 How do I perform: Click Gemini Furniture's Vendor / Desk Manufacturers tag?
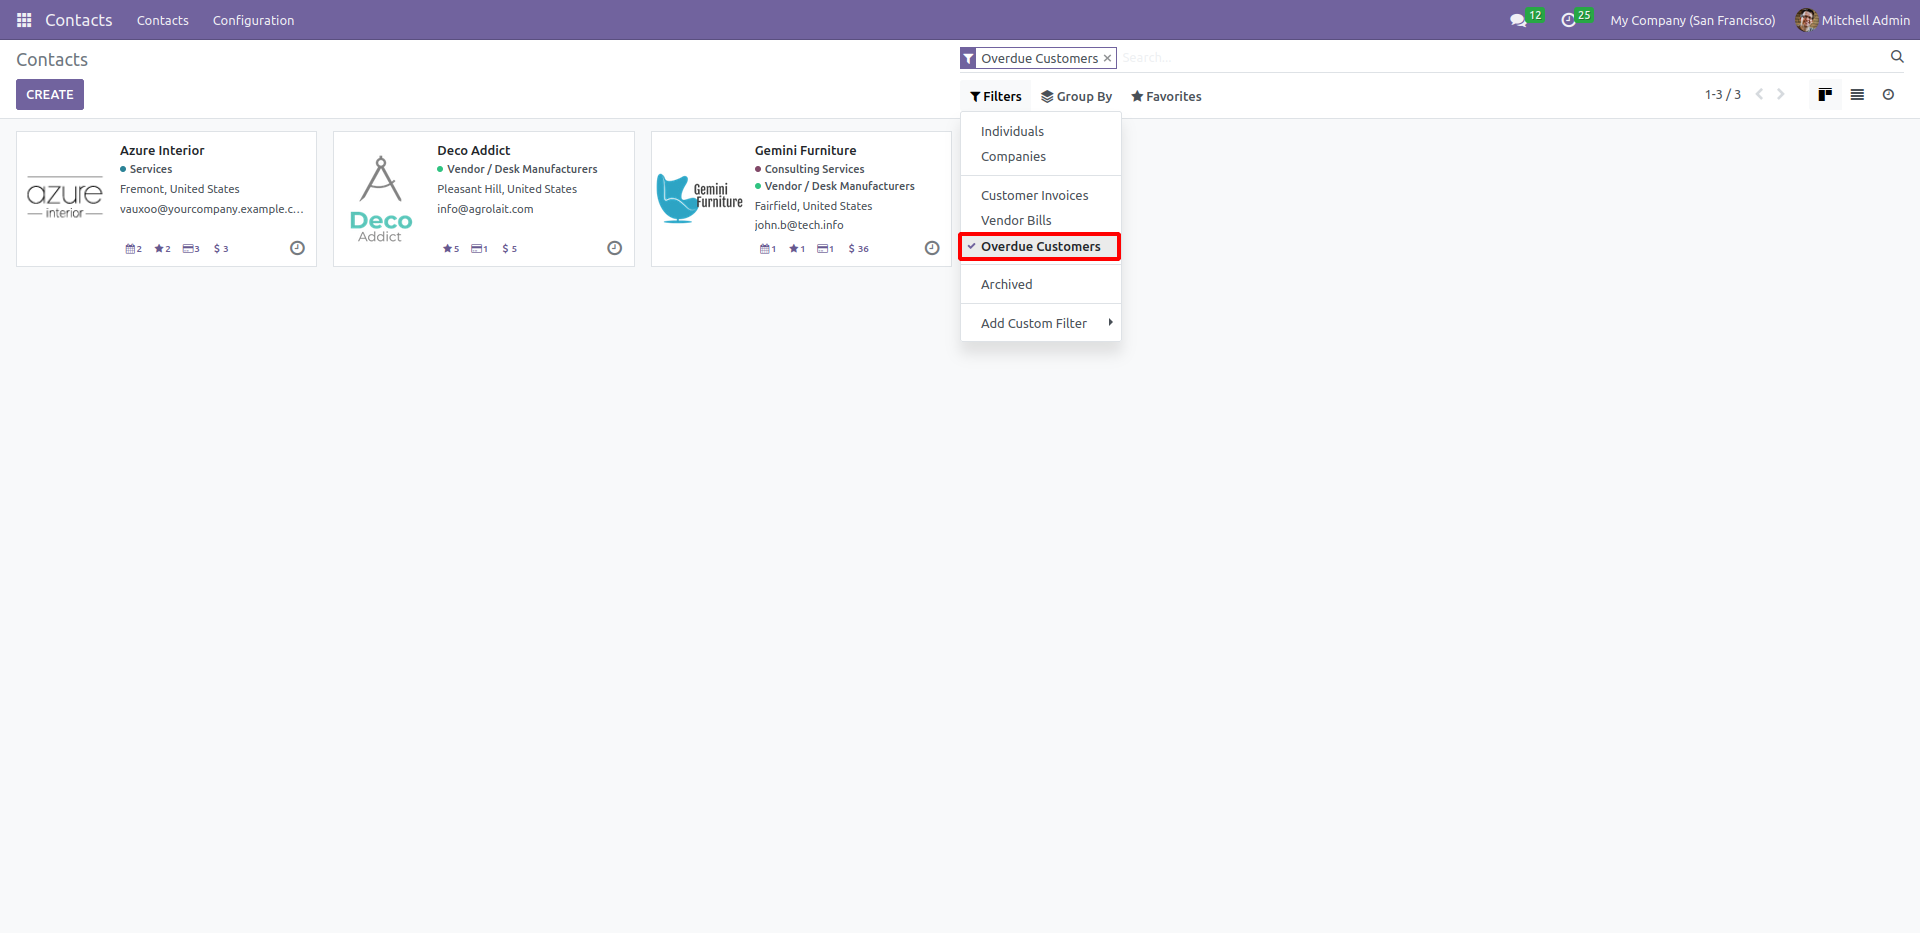[835, 187]
